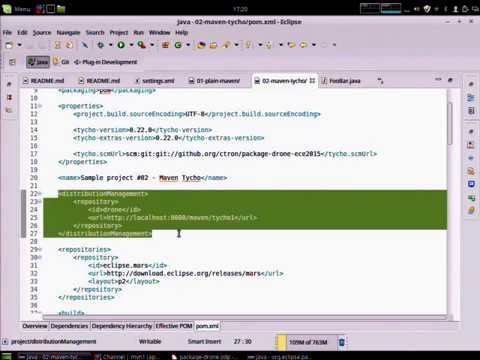The width and height of the screenshot is (480, 360).
Task: Switch to the settings.xml editor tab
Action: [x=155, y=81]
